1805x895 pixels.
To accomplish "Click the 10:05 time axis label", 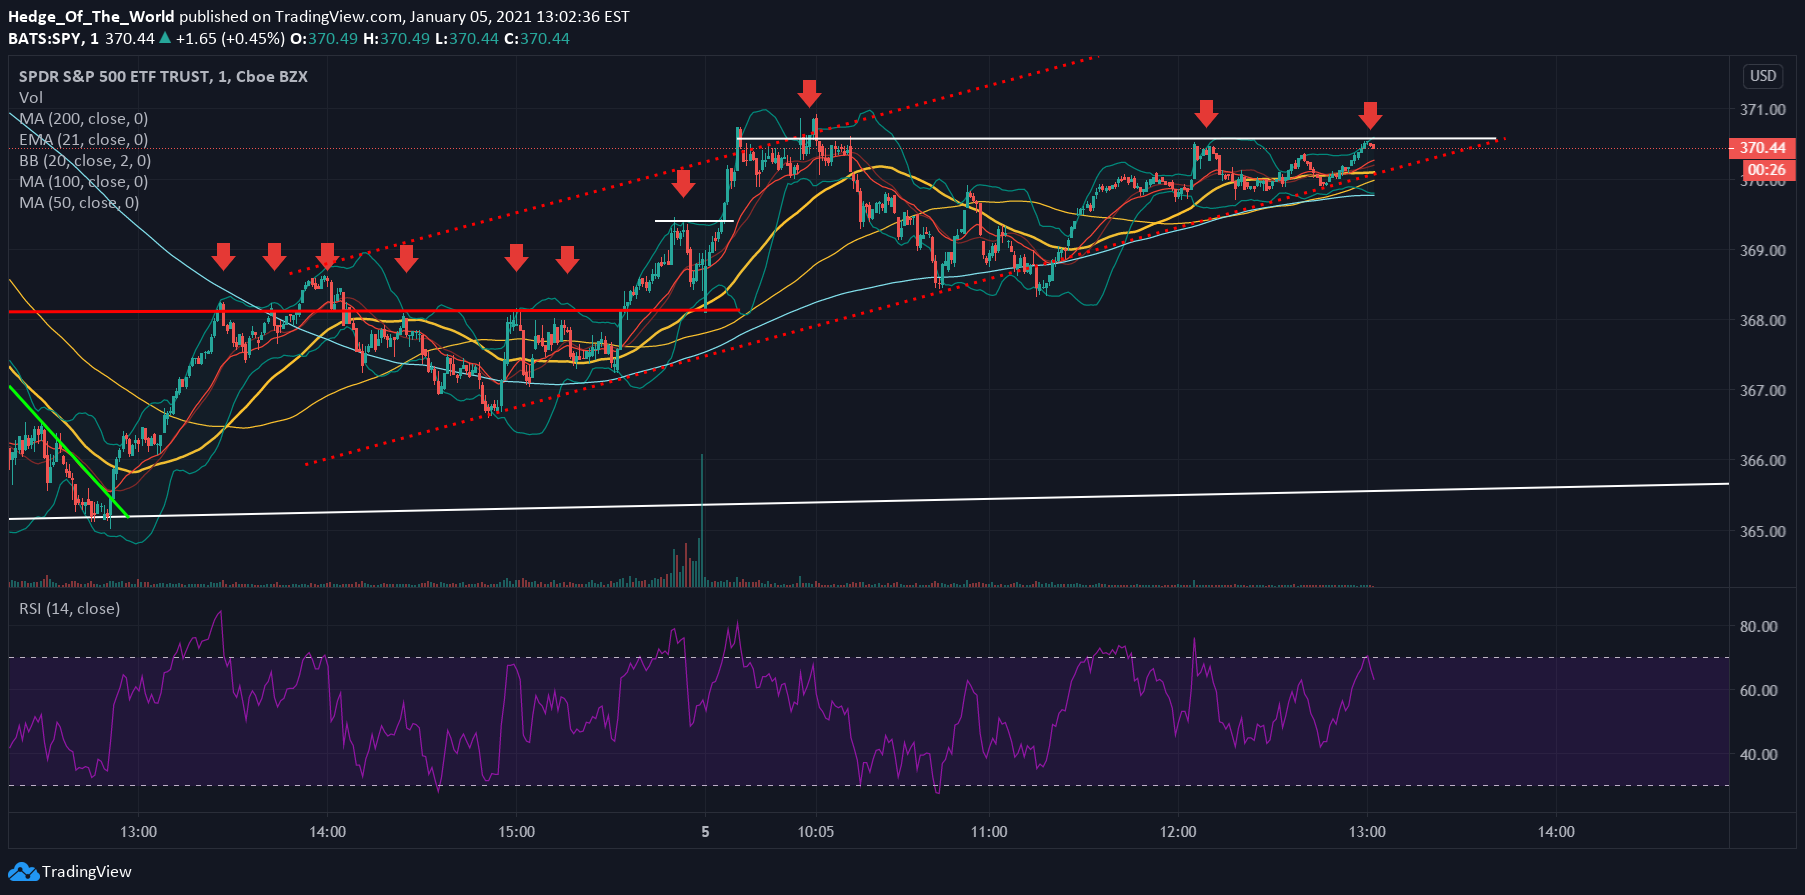I will [x=816, y=832].
